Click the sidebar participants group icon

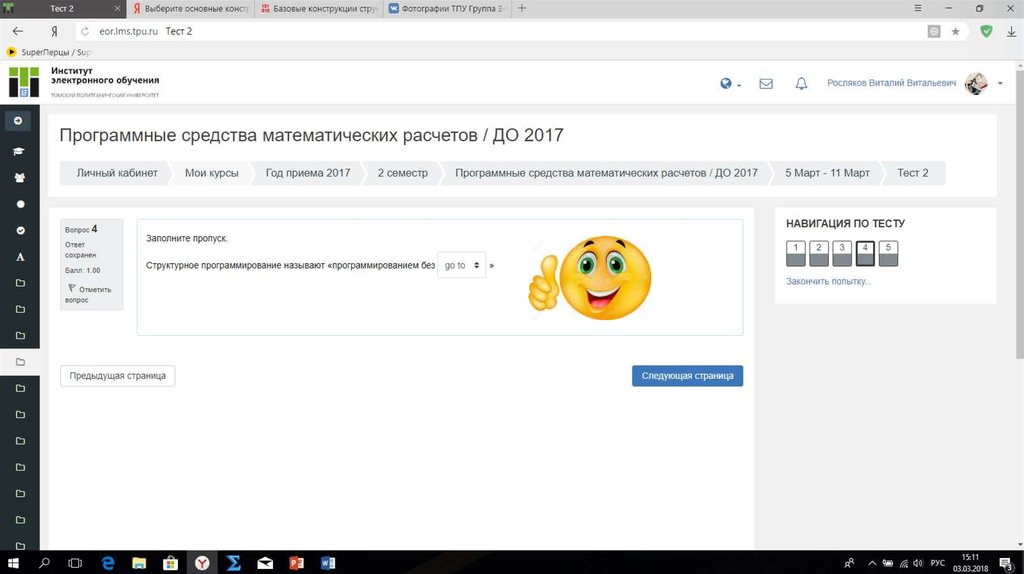coord(20,178)
